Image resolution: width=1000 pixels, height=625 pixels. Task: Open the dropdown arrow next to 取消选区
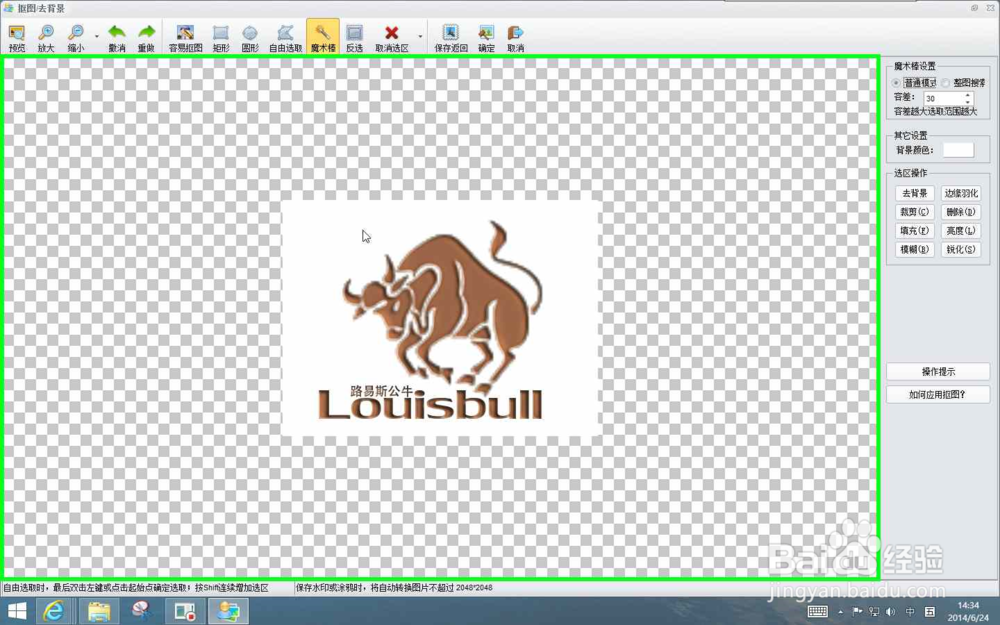pyautogui.click(x=420, y=37)
